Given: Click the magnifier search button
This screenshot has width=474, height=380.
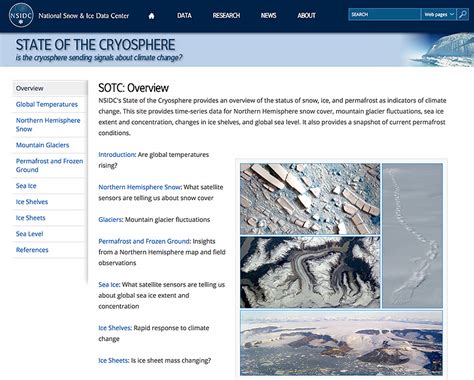Looking at the screenshot, I should point(463,14).
